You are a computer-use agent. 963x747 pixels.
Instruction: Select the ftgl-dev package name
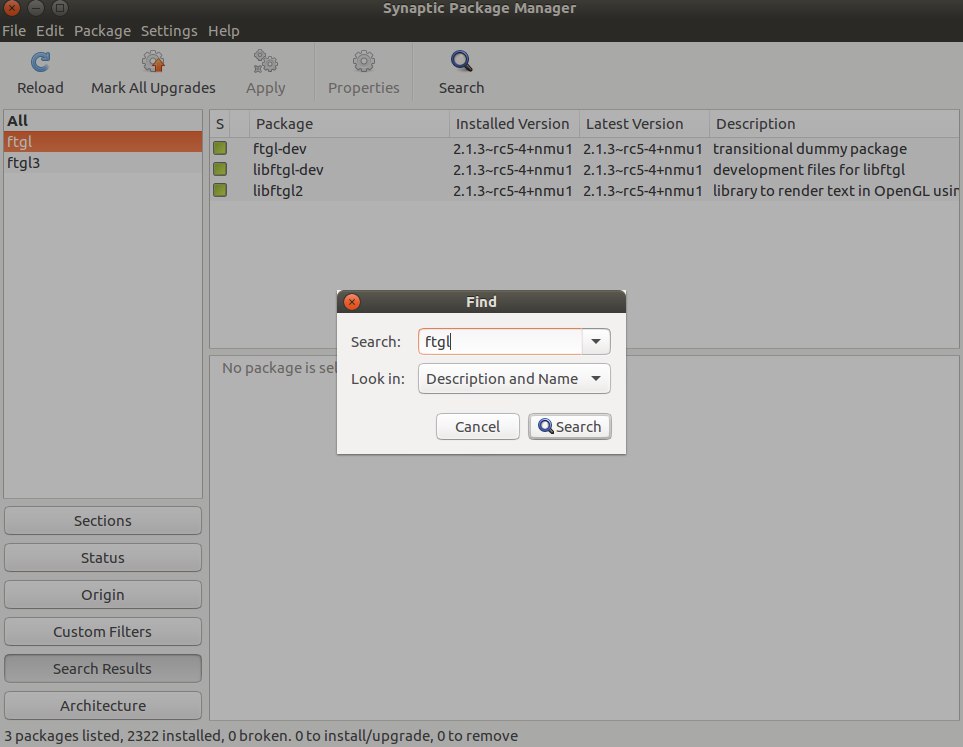pyautogui.click(x=279, y=149)
